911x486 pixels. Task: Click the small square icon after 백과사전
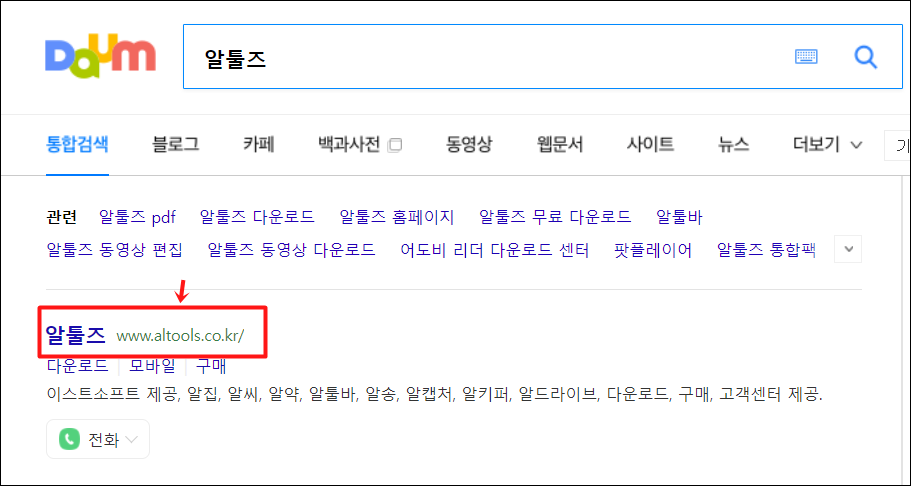pyautogui.click(x=395, y=145)
